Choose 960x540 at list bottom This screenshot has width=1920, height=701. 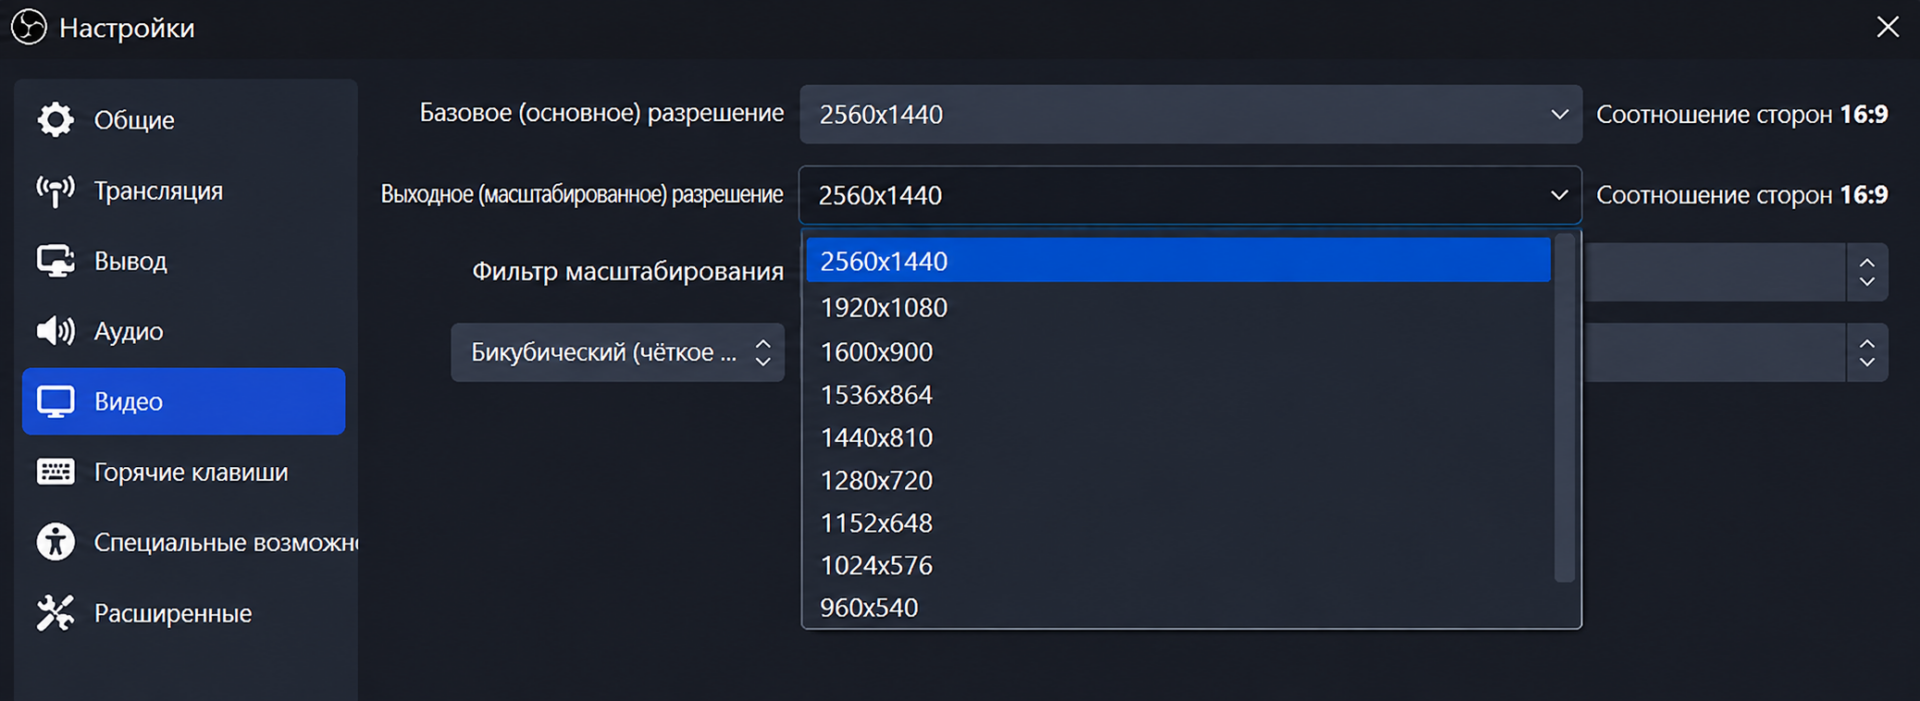tap(1178, 607)
